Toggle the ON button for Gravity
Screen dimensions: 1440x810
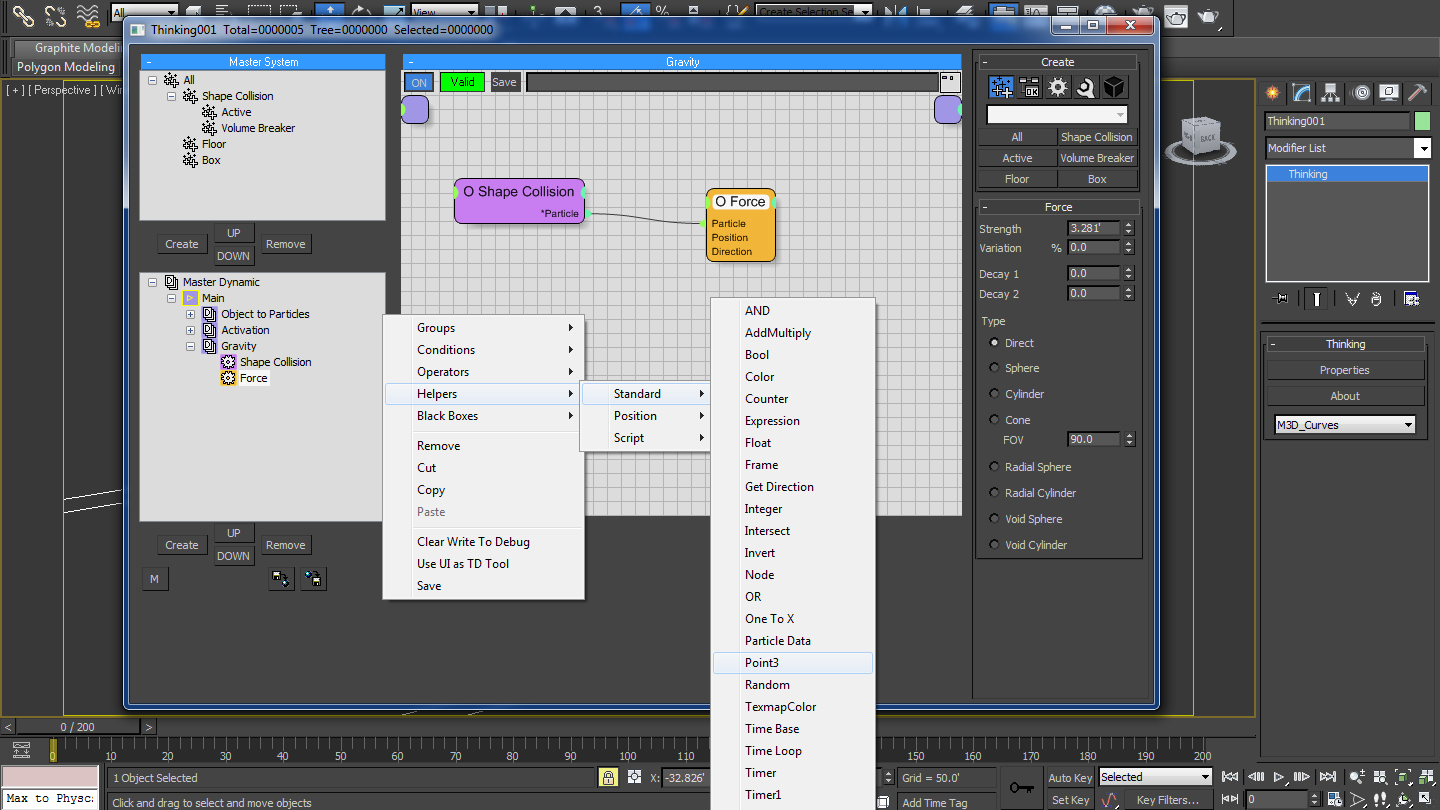click(x=419, y=82)
